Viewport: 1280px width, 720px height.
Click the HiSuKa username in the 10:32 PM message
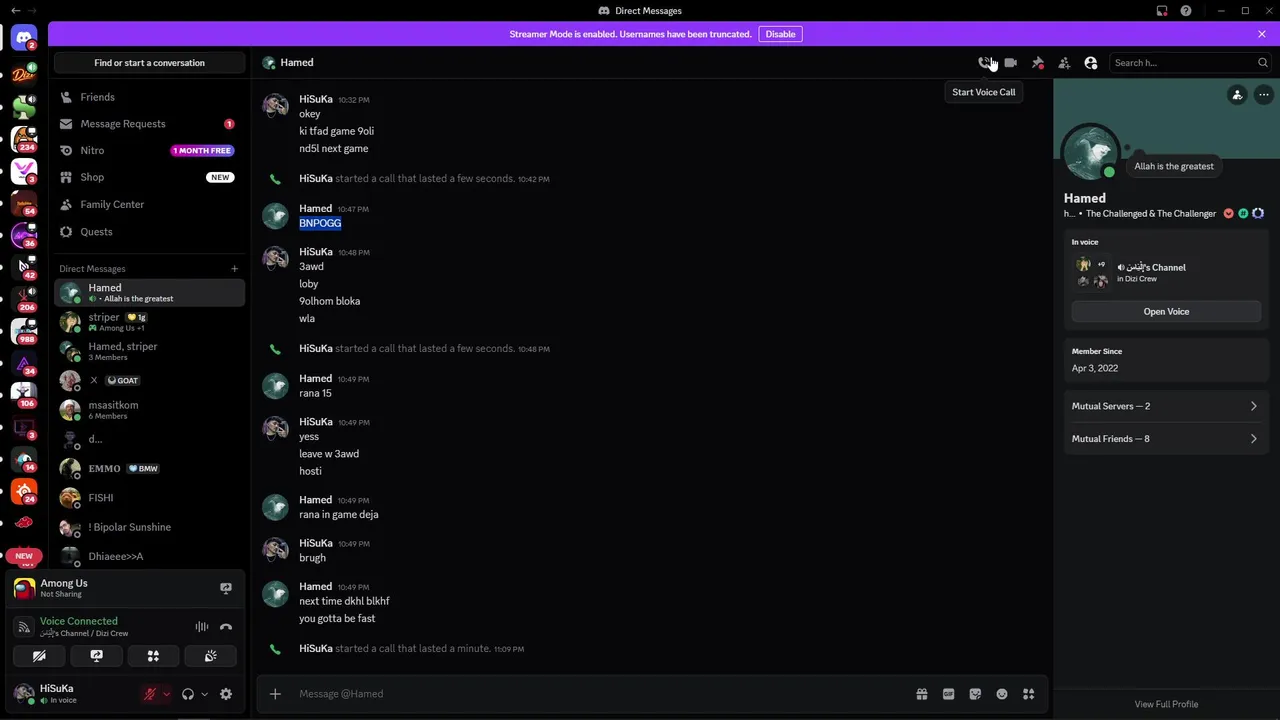316,99
